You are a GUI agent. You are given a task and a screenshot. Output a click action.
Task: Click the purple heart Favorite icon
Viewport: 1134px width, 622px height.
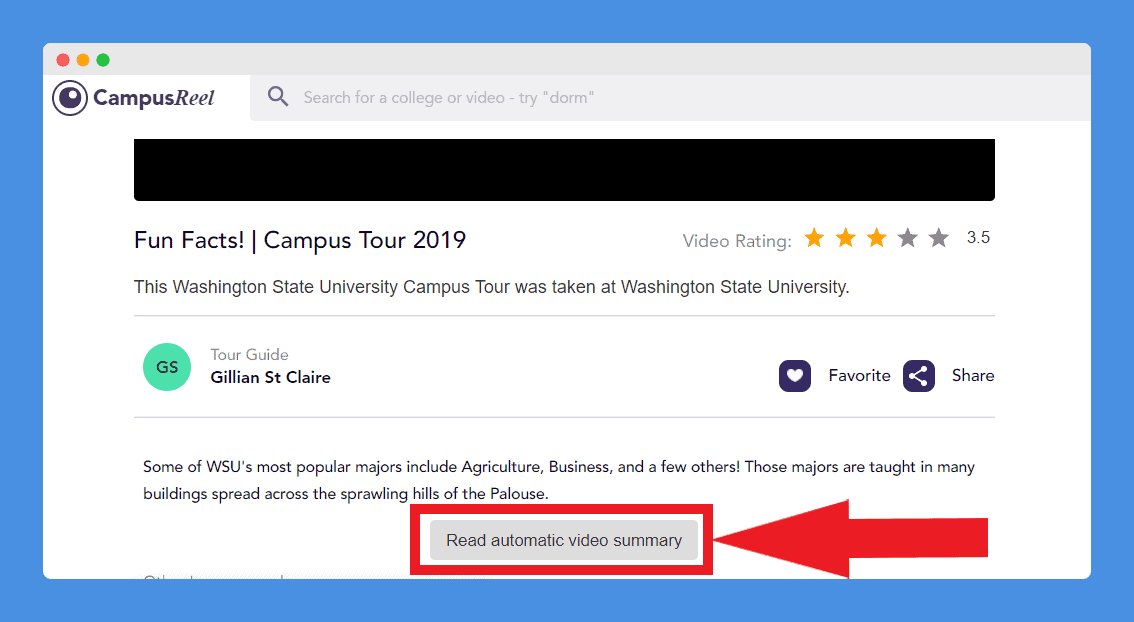coord(795,376)
